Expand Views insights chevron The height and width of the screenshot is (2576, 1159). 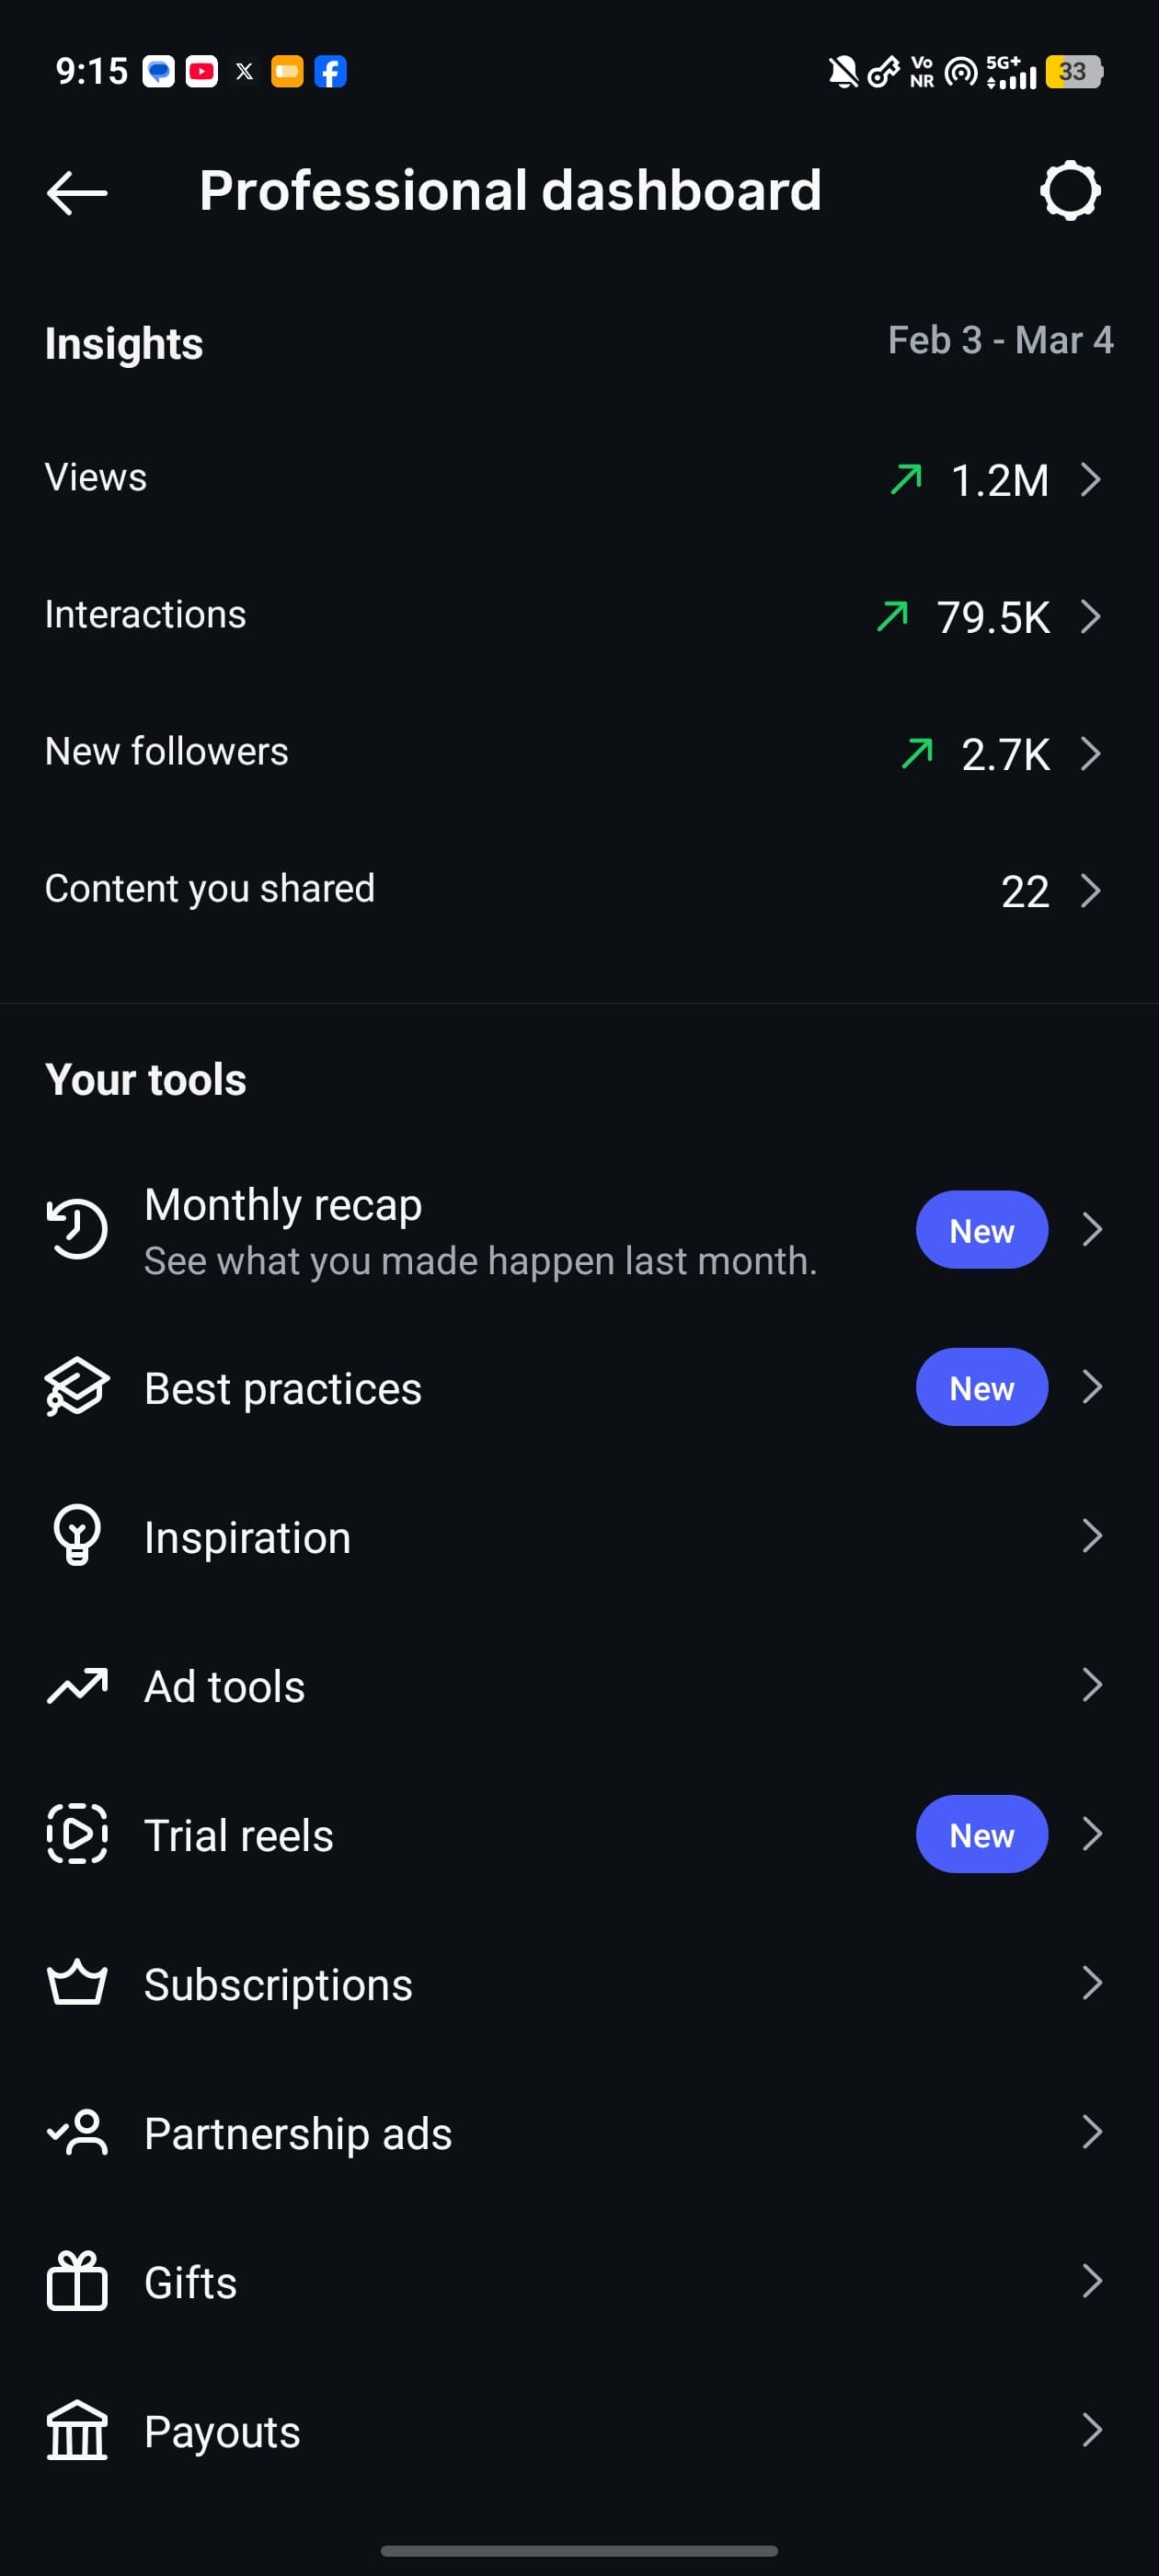click(1091, 480)
